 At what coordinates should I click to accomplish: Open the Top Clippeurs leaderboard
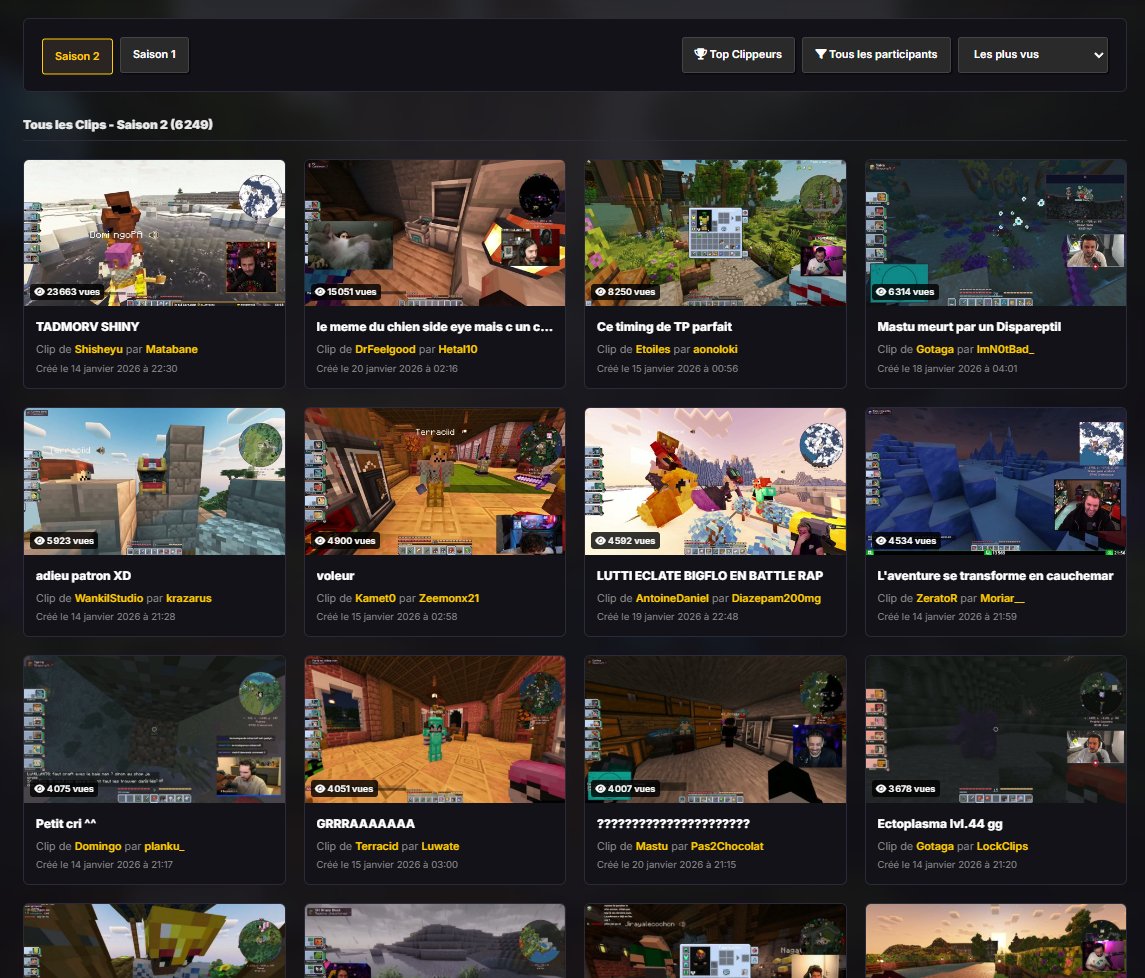pyautogui.click(x=738, y=55)
